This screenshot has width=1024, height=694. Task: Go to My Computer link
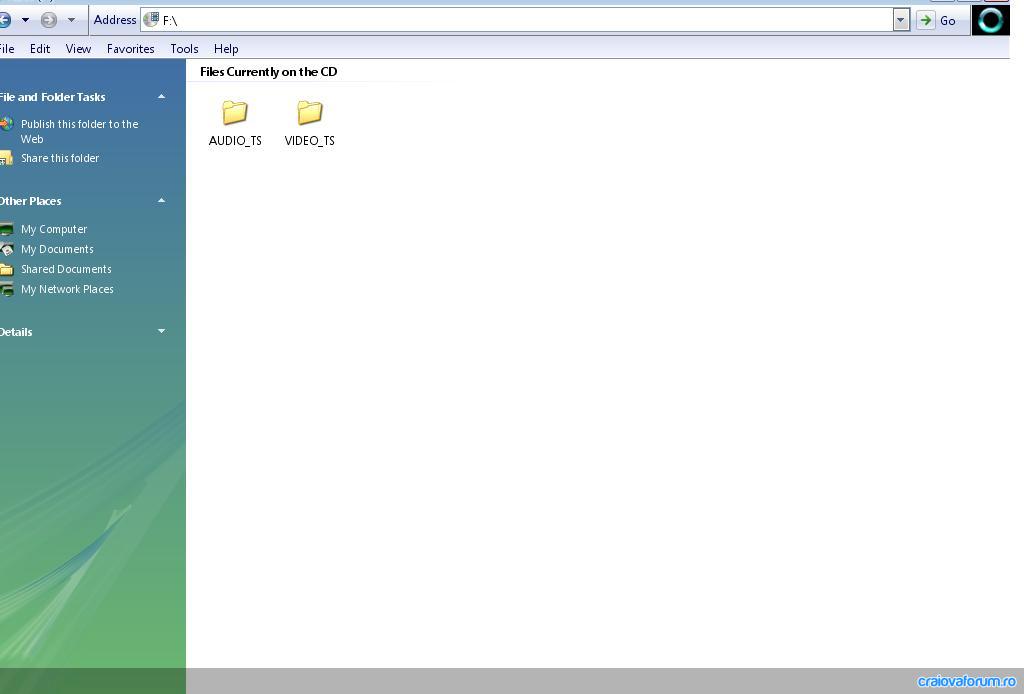pos(54,229)
